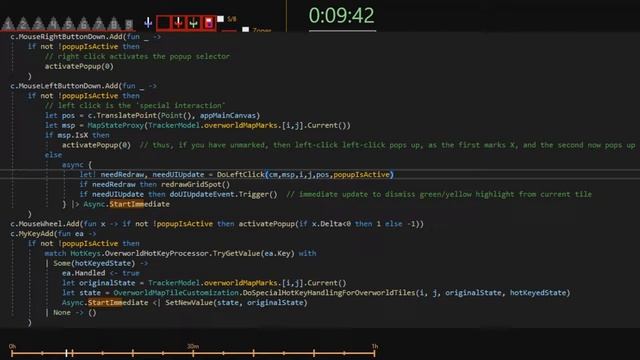
Task: Toggle the Zones checkbox
Action: (x=245, y=29)
